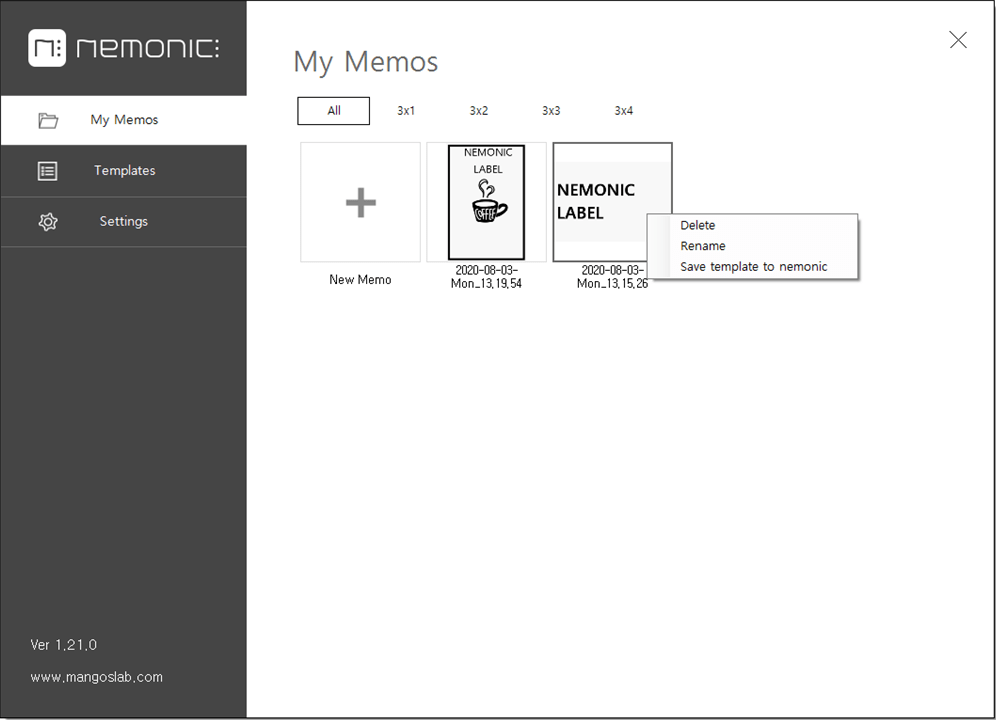Click the nemonic logo icon
The image size is (996, 720).
coord(47,48)
